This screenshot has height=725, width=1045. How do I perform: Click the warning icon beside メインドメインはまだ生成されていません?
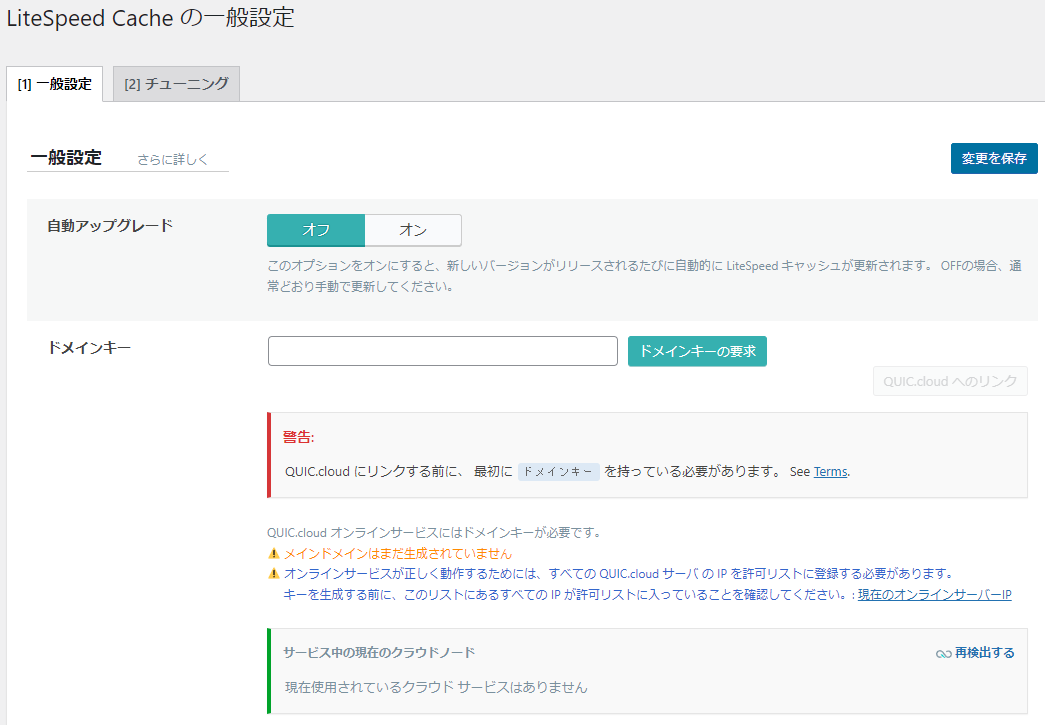pos(273,553)
